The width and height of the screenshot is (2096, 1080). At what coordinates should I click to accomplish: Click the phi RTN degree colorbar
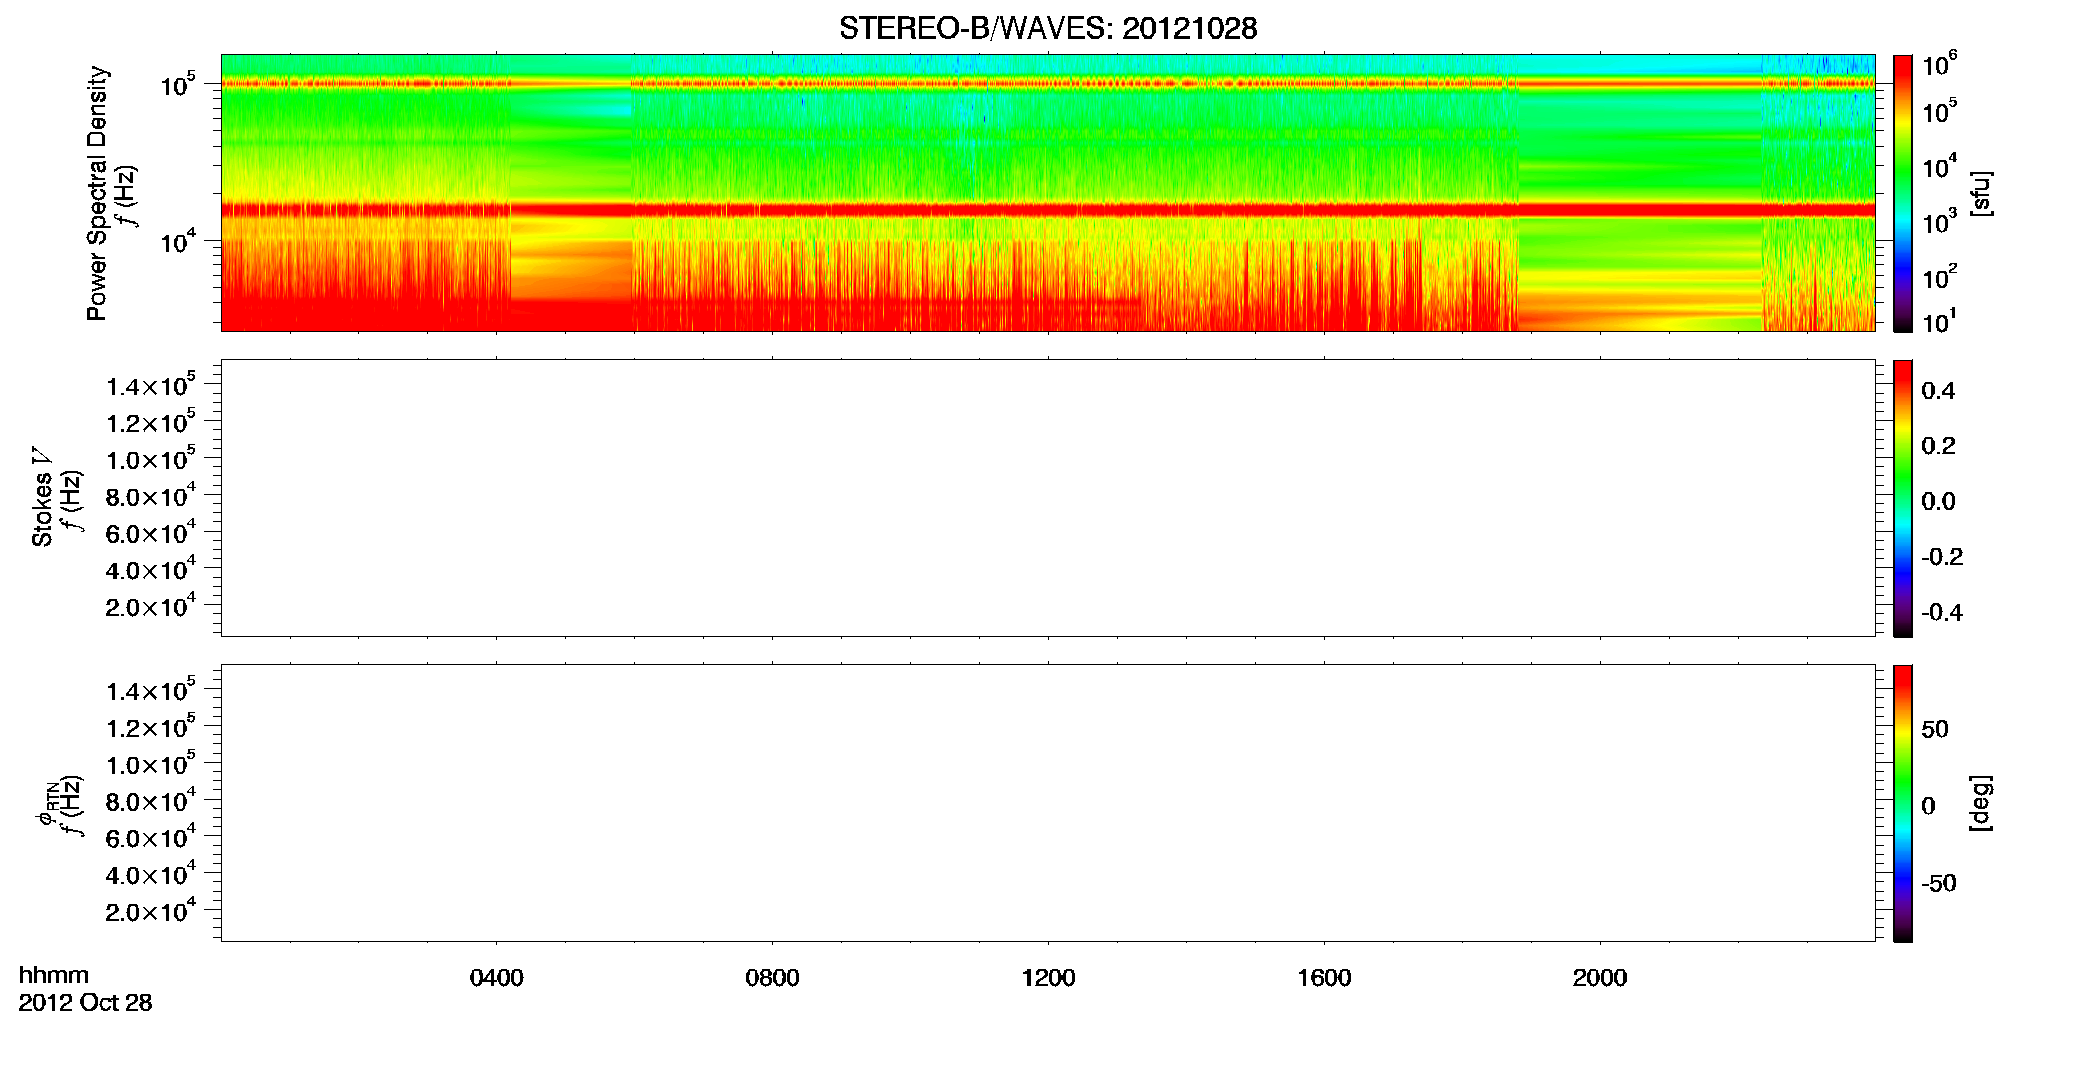coord(1902,803)
